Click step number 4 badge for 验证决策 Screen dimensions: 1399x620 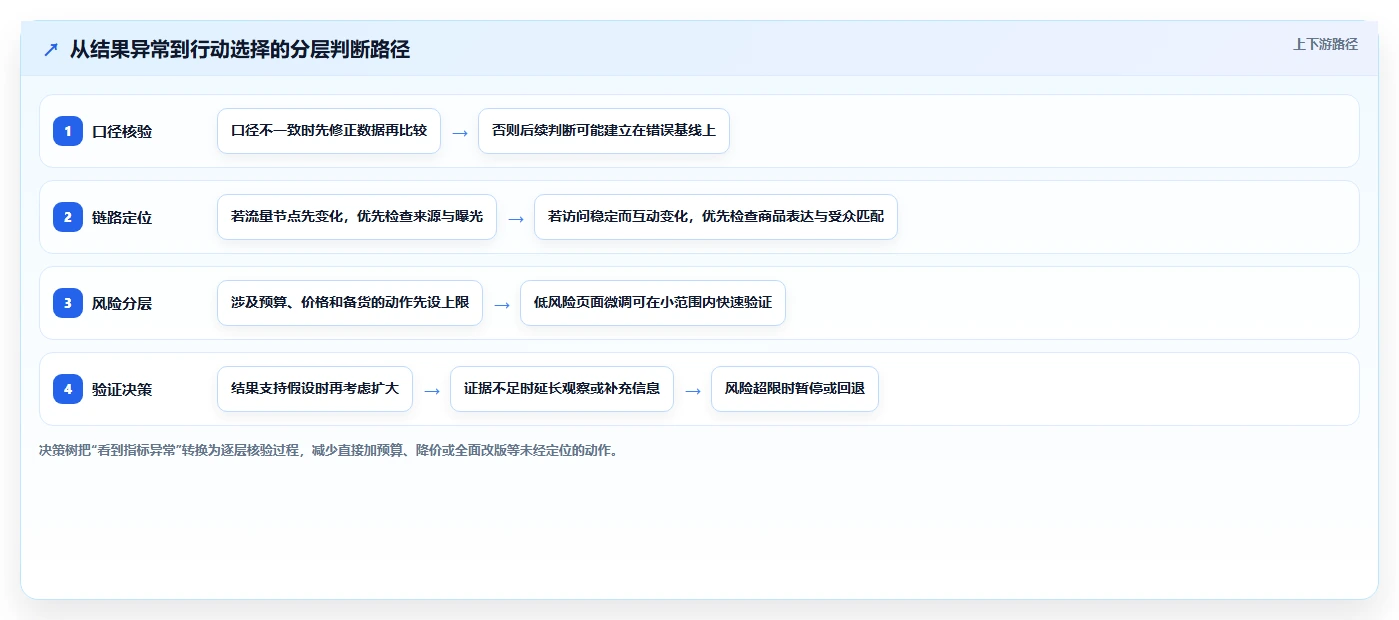(68, 389)
